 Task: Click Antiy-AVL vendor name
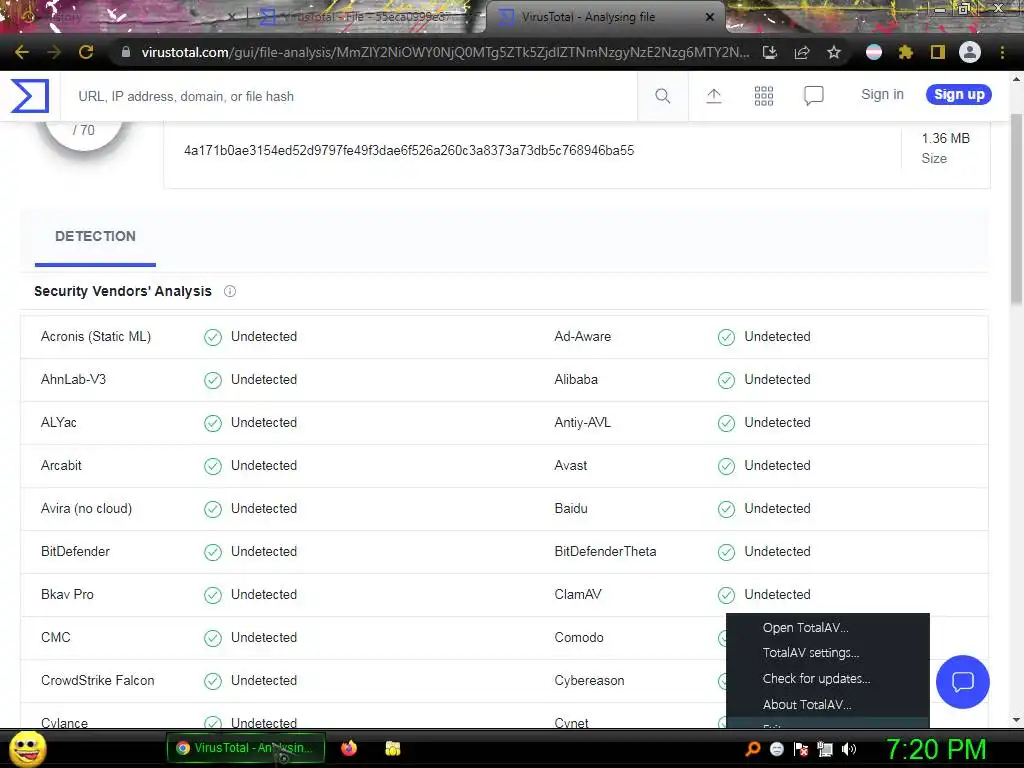[583, 423]
